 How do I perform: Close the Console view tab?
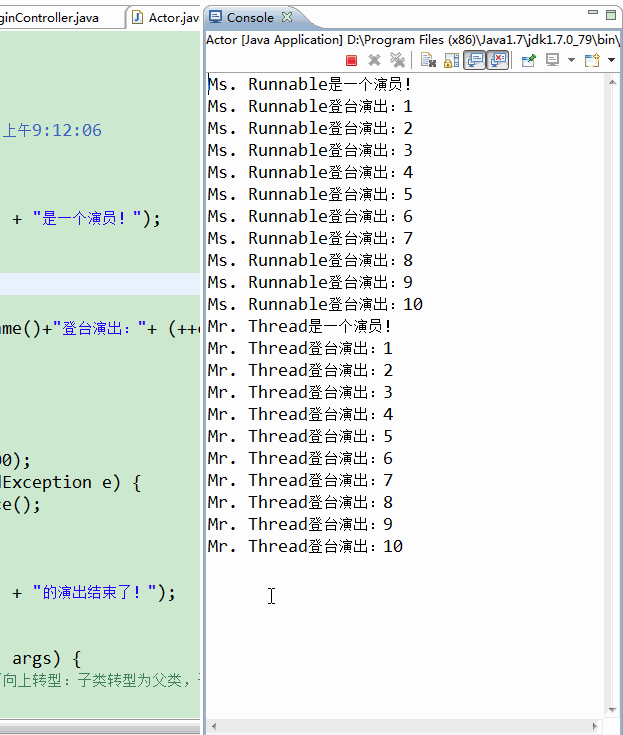[x=287, y=17]
